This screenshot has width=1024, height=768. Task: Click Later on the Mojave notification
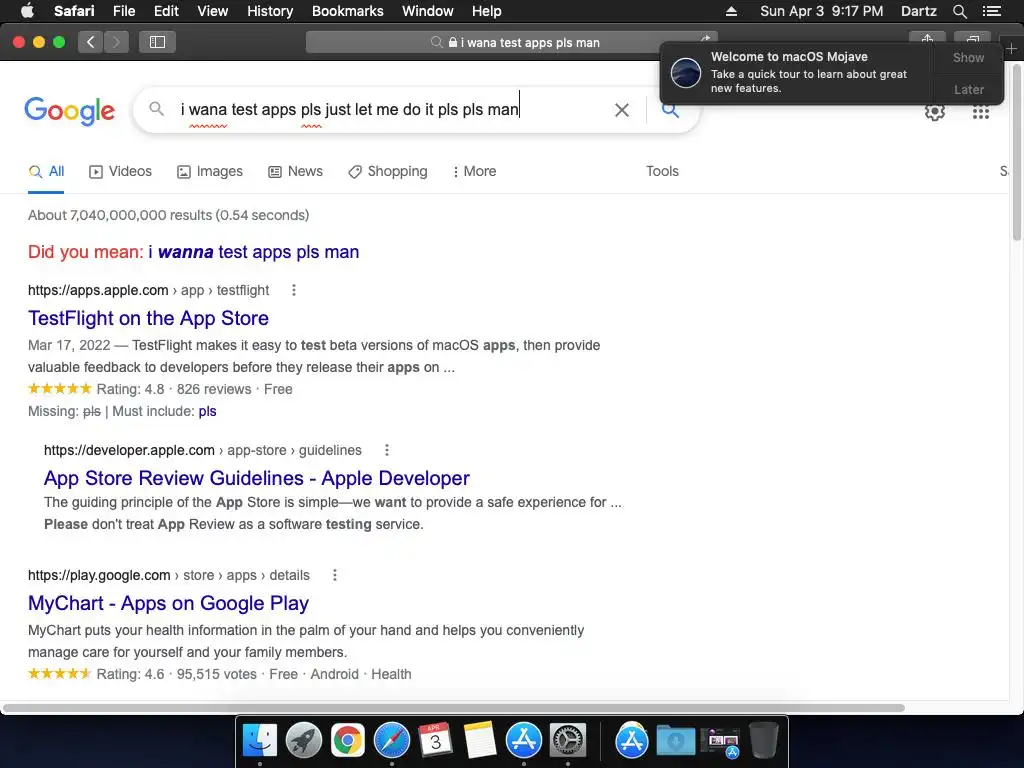968,89
